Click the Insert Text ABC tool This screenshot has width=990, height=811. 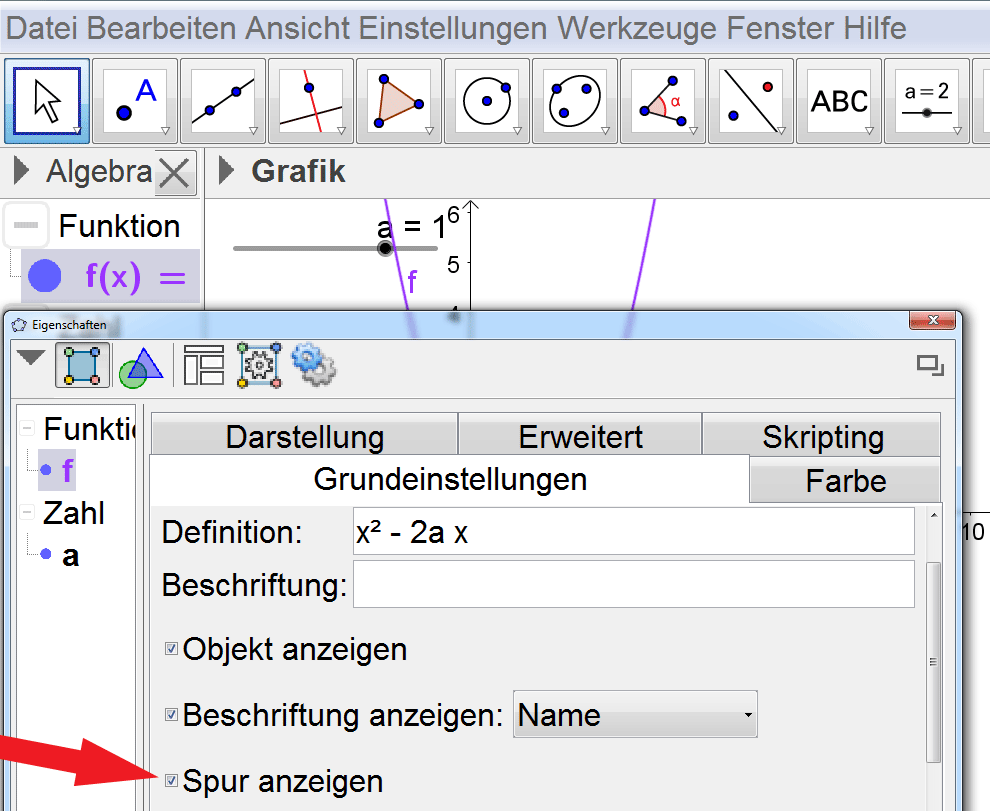click(839, 101)
